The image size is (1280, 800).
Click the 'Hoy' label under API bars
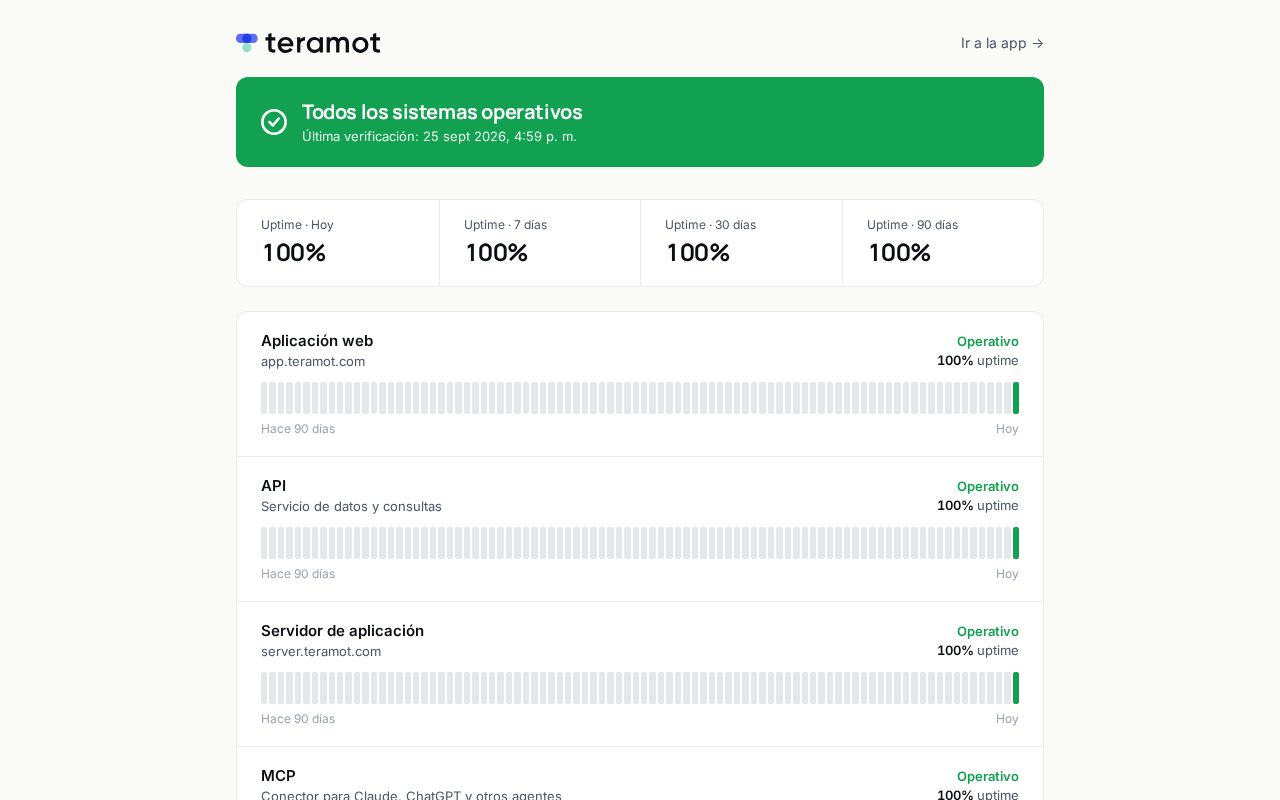(x=1007, y=574)
